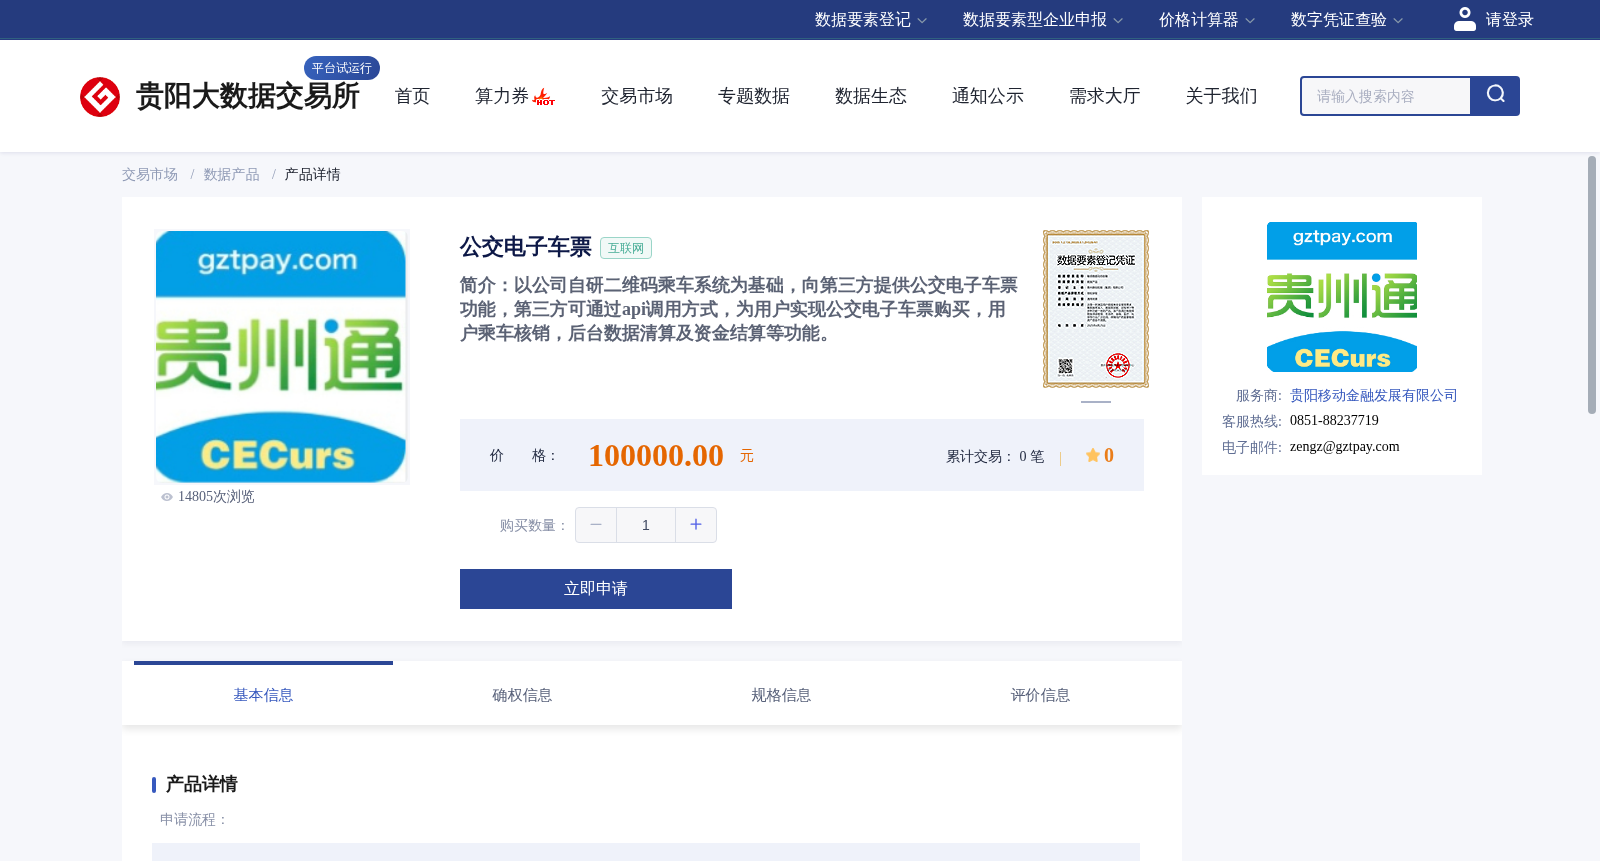
Task: Click the eye icon next to 14805次浏览
Action: tap(167, 497)
